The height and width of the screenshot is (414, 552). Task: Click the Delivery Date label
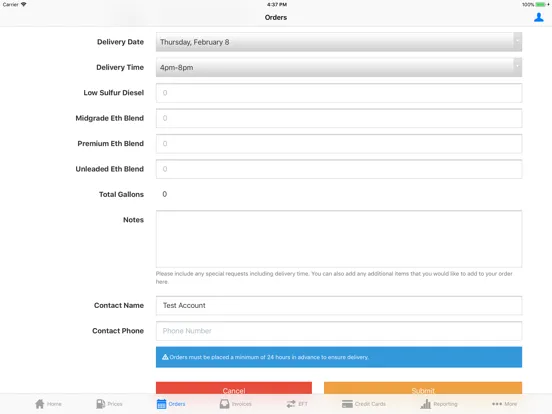(x=120, y=42)
